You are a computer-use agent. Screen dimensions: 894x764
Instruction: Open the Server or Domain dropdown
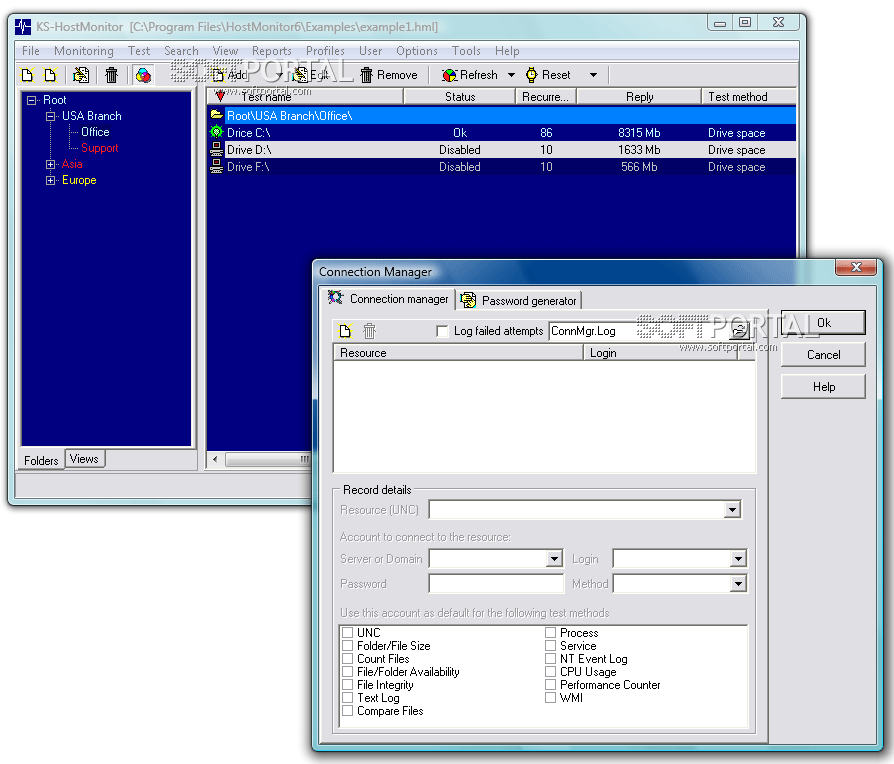tap(554, 559)
